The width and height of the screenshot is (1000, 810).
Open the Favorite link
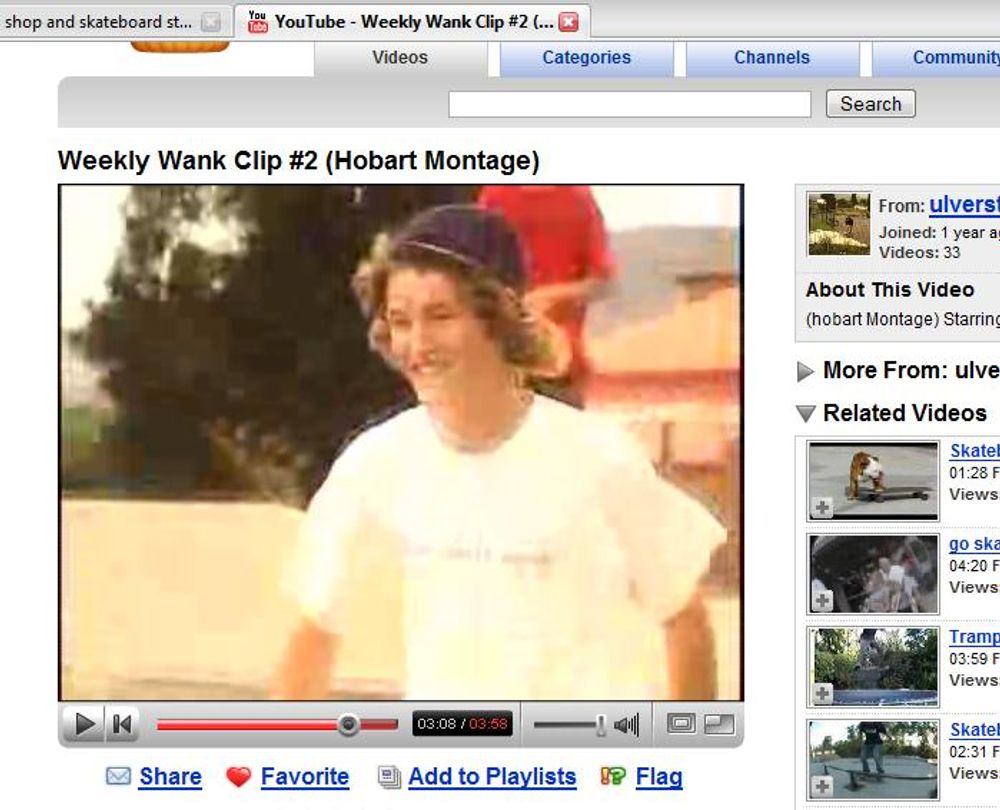[305, 776]
